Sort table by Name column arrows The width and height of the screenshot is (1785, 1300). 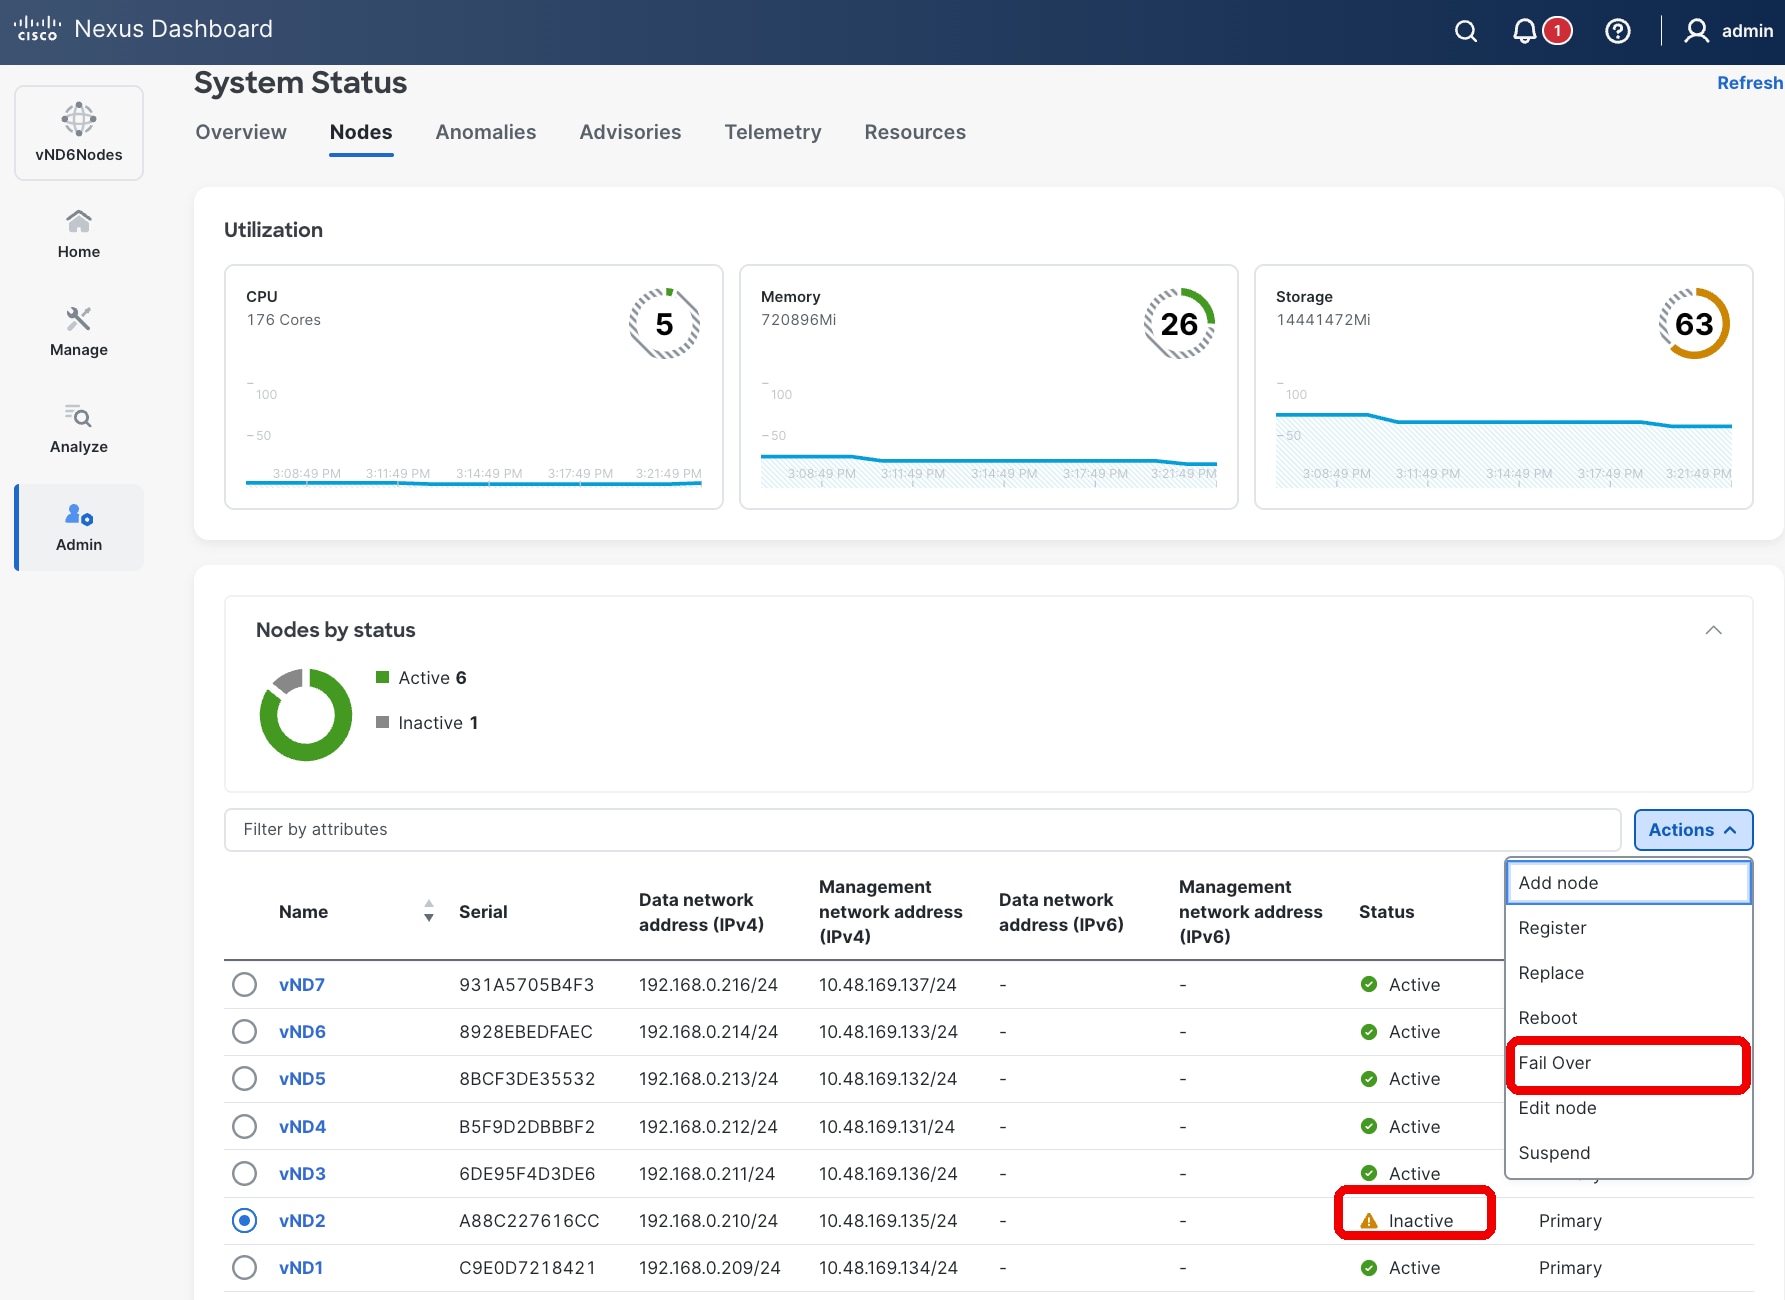[429, 911]
